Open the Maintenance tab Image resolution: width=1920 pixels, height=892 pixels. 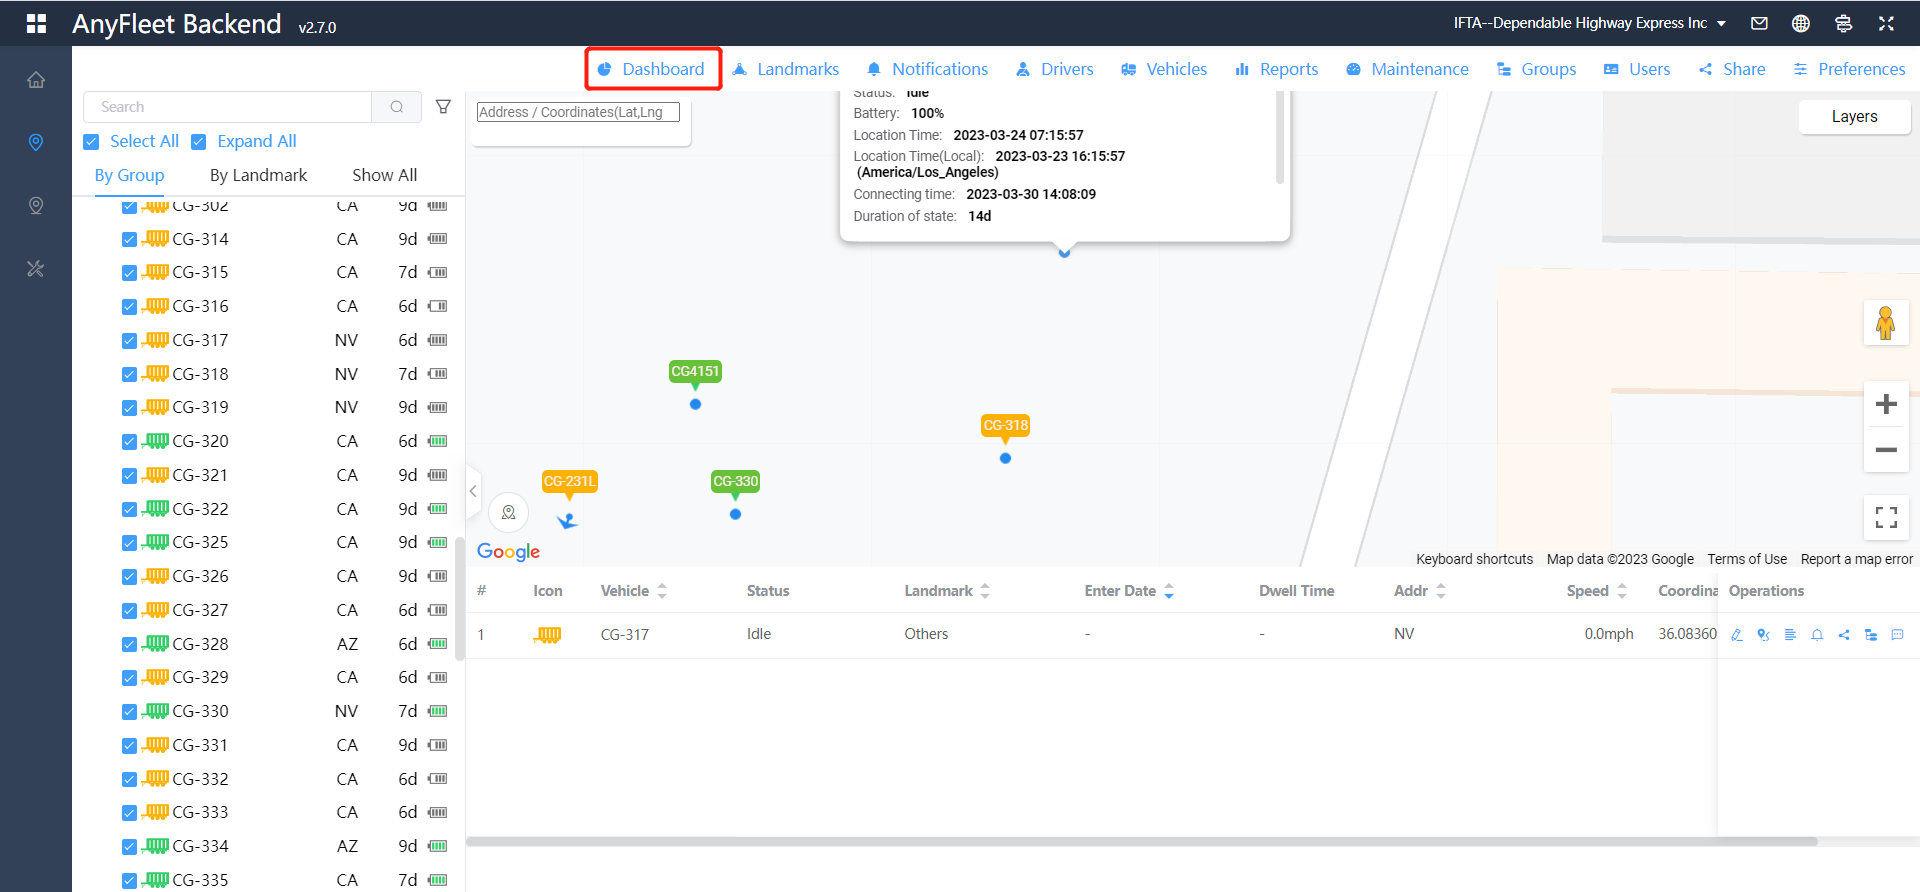1408,69
